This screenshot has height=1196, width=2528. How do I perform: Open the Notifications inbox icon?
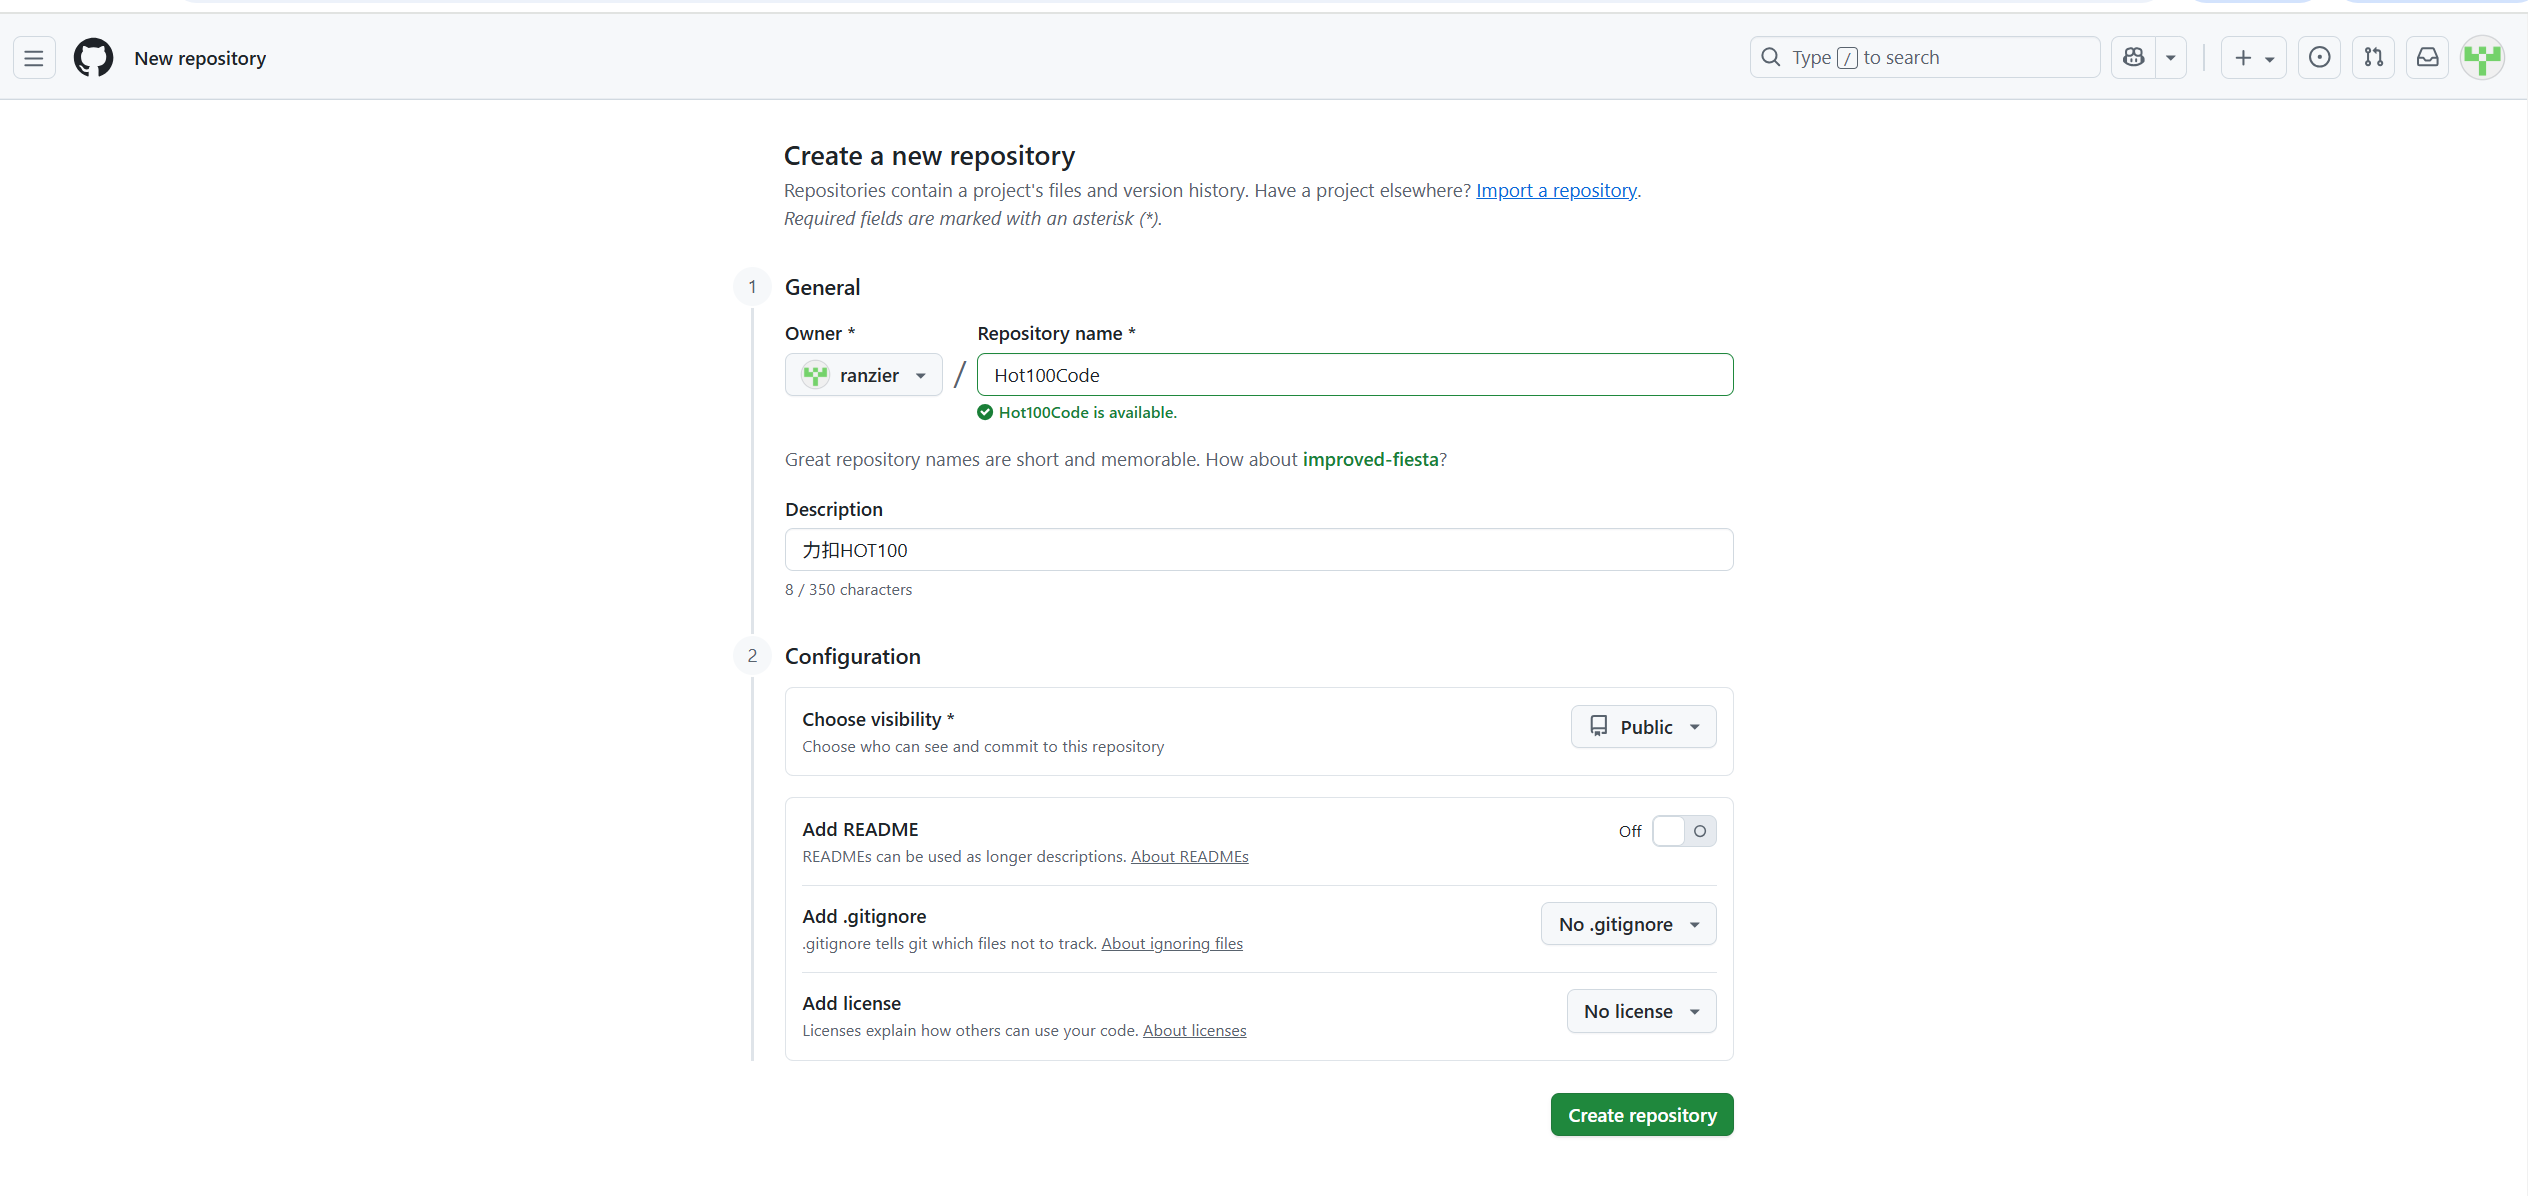tap(2427, 58)
